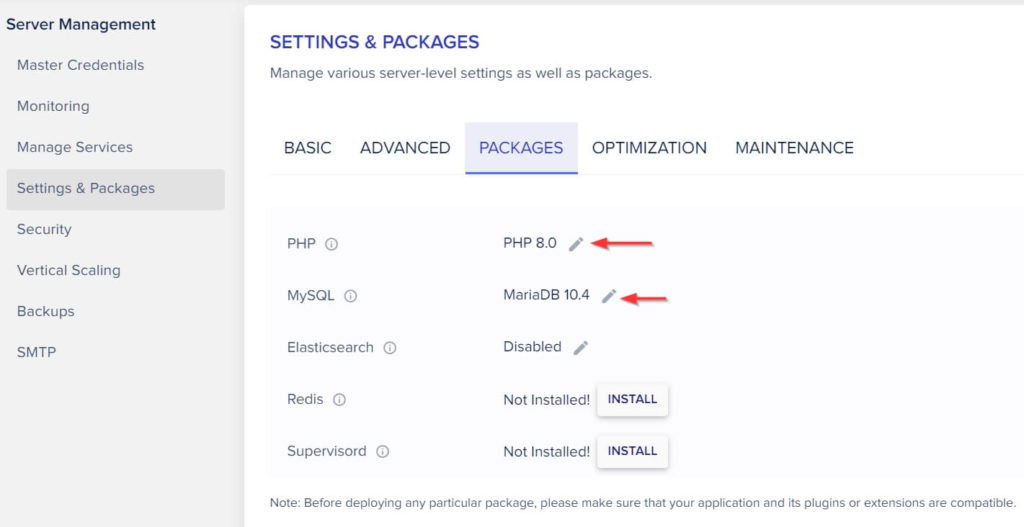The width and height of the screenshot is (1024, 527).
Task: Edit the Elasticsearch Disabled pencil icon
Action: pos(581,347)
